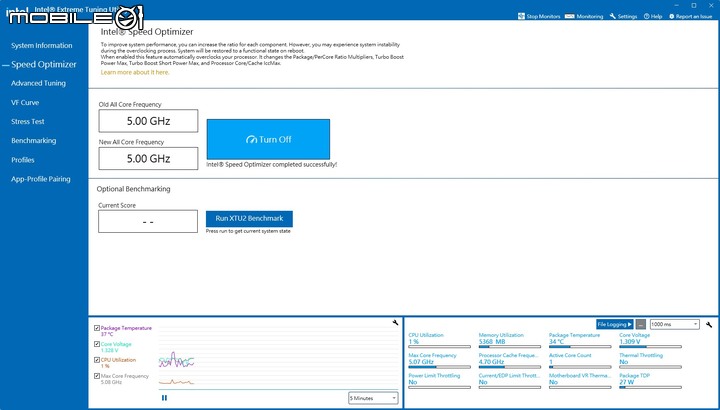
Task: Open graph settings wrench icon
Action: (395, 323)
